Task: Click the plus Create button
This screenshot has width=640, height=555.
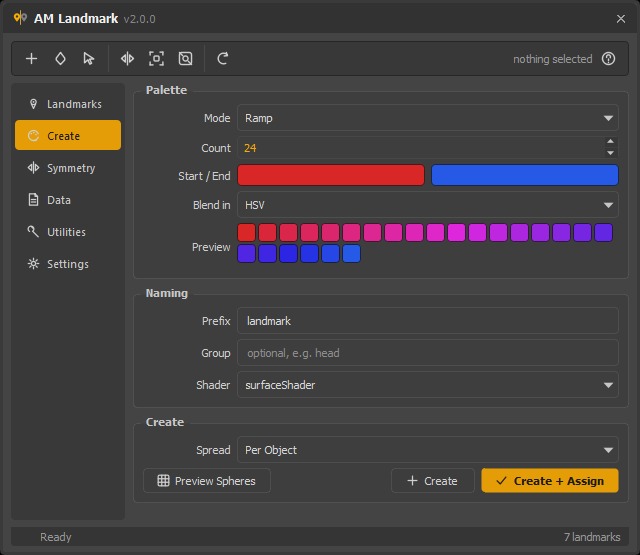Action: tap(433, 481)
